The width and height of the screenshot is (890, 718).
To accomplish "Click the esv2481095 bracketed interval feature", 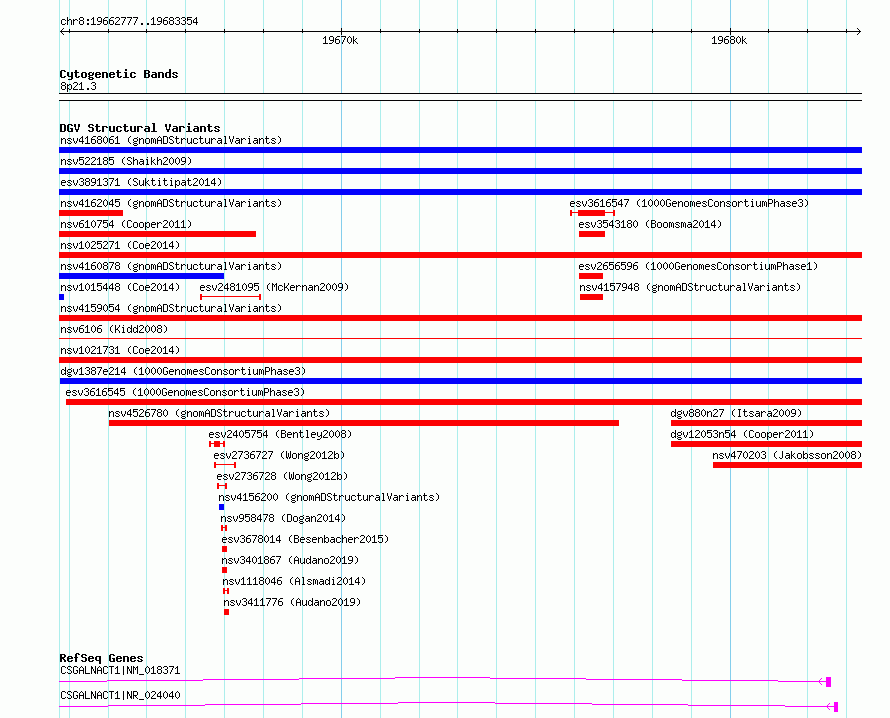I will pyautogui.click(x=230, y=297).
